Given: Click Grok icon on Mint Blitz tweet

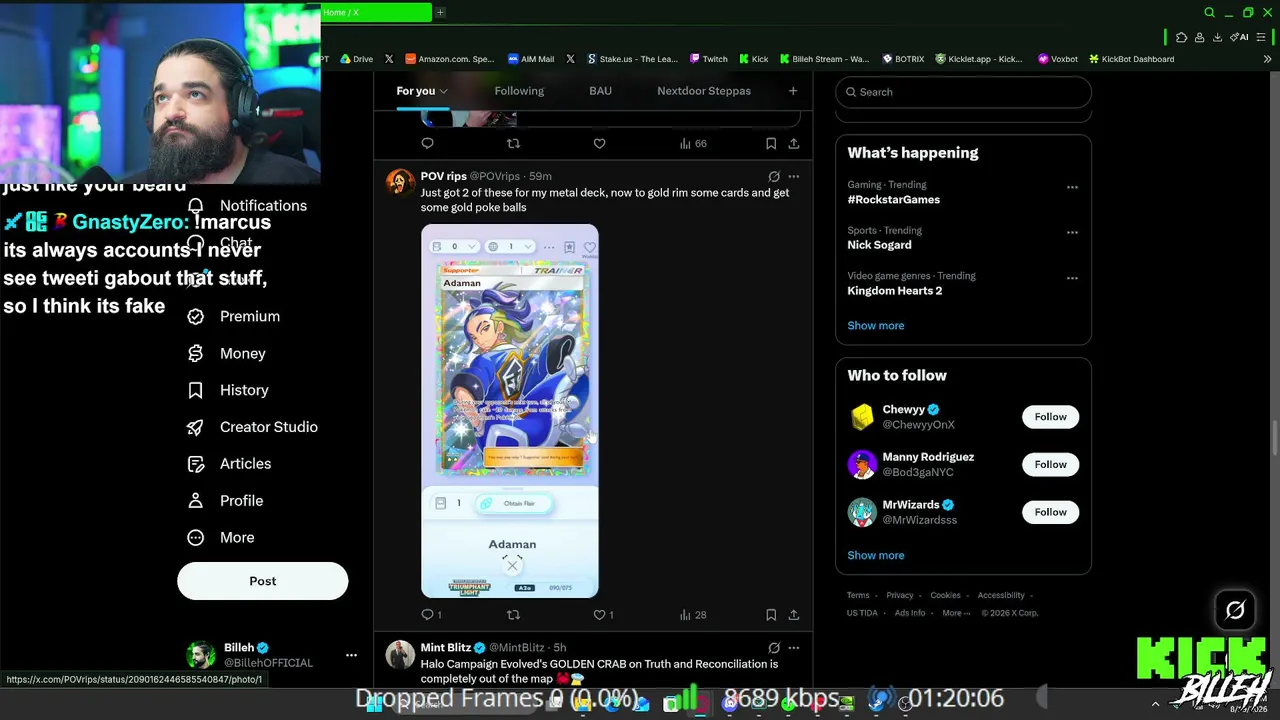Looking at the screenshot, I should coord(774,648).
